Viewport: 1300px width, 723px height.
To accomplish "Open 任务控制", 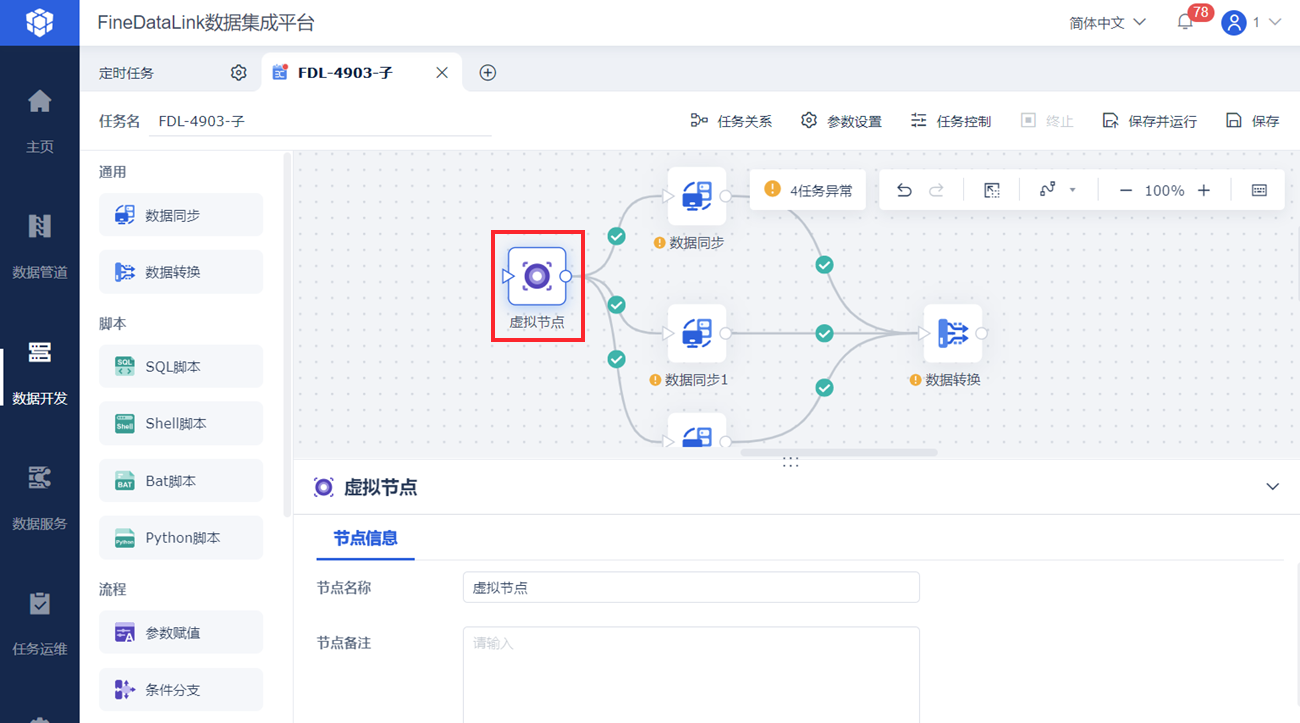I will (951, 121).
